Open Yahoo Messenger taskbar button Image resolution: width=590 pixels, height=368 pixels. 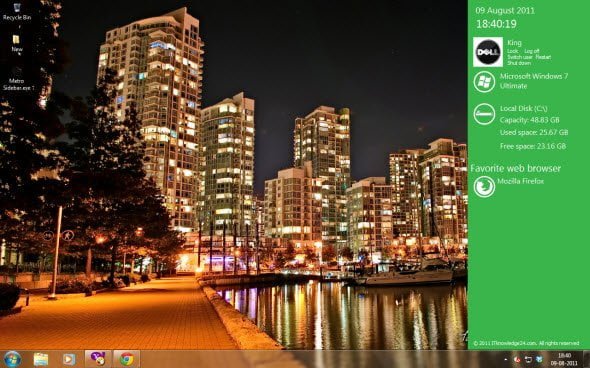98,359
